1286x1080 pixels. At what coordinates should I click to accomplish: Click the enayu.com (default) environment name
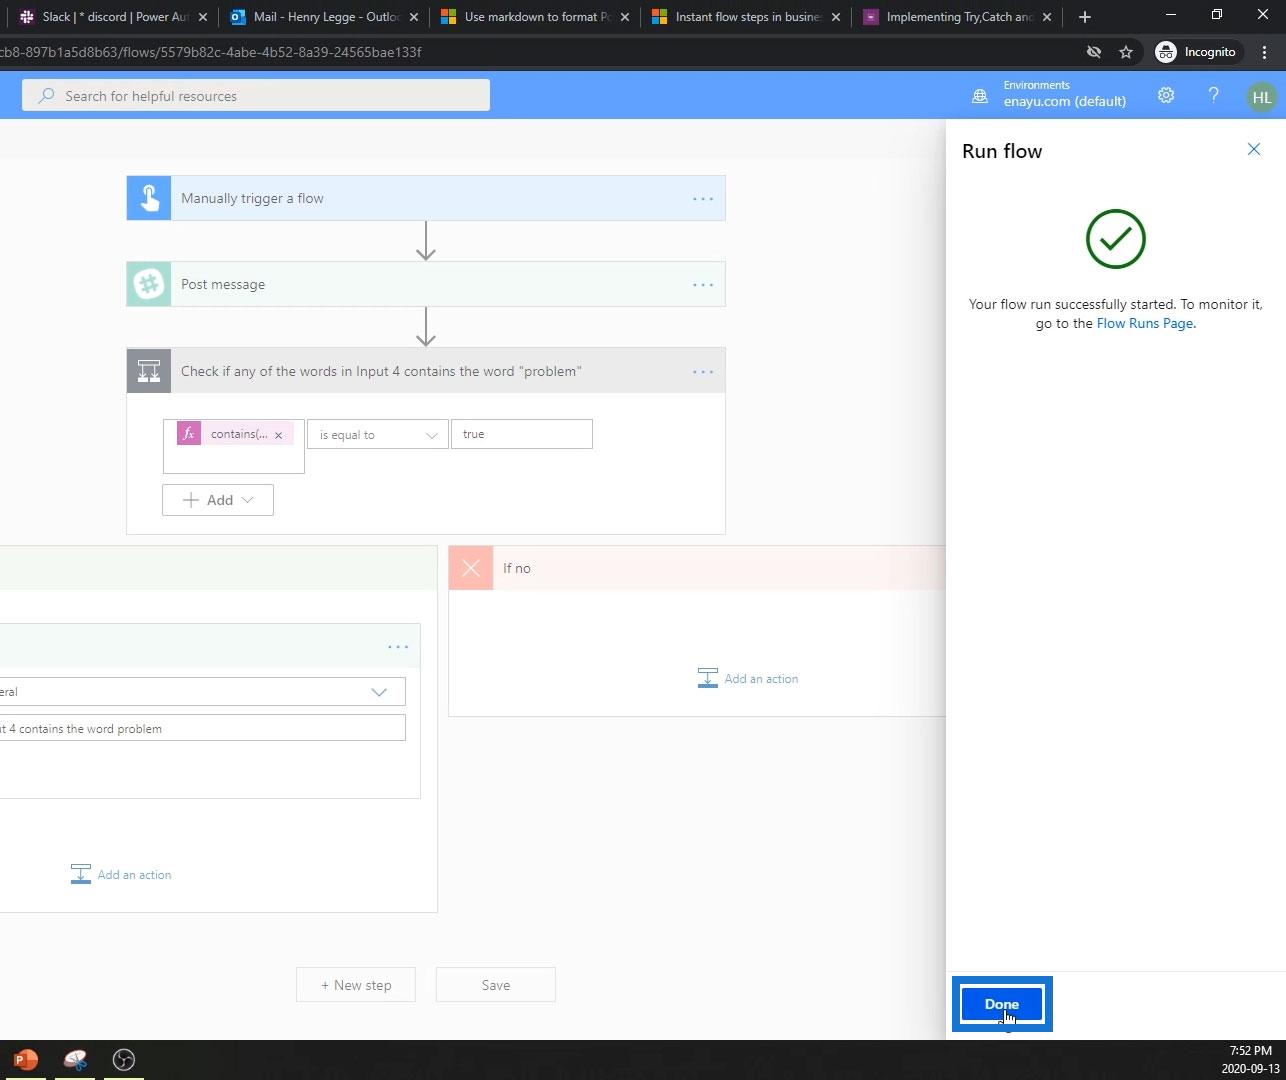[1065, 101]
